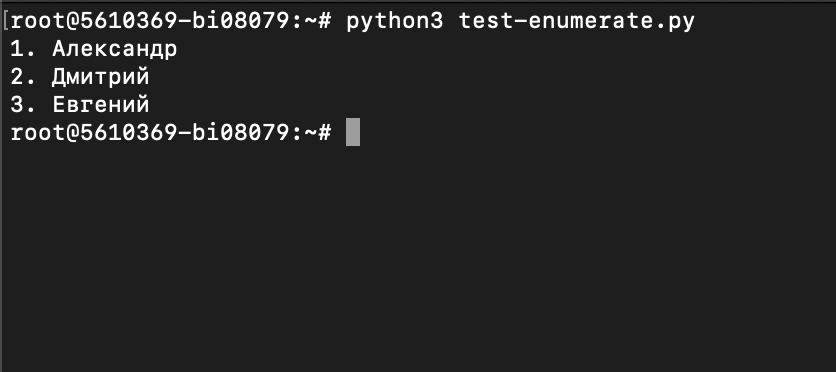Select the test-enumerate.py filename text
This screenshot has height=372, width=836.
577,22
